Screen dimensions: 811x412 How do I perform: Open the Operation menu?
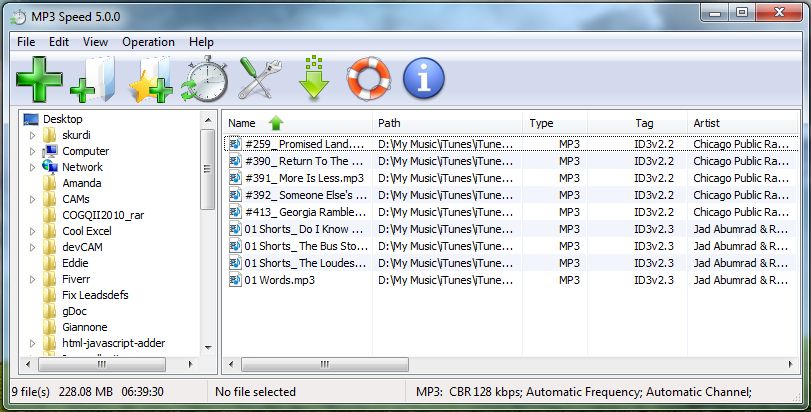tap(148, 42)
